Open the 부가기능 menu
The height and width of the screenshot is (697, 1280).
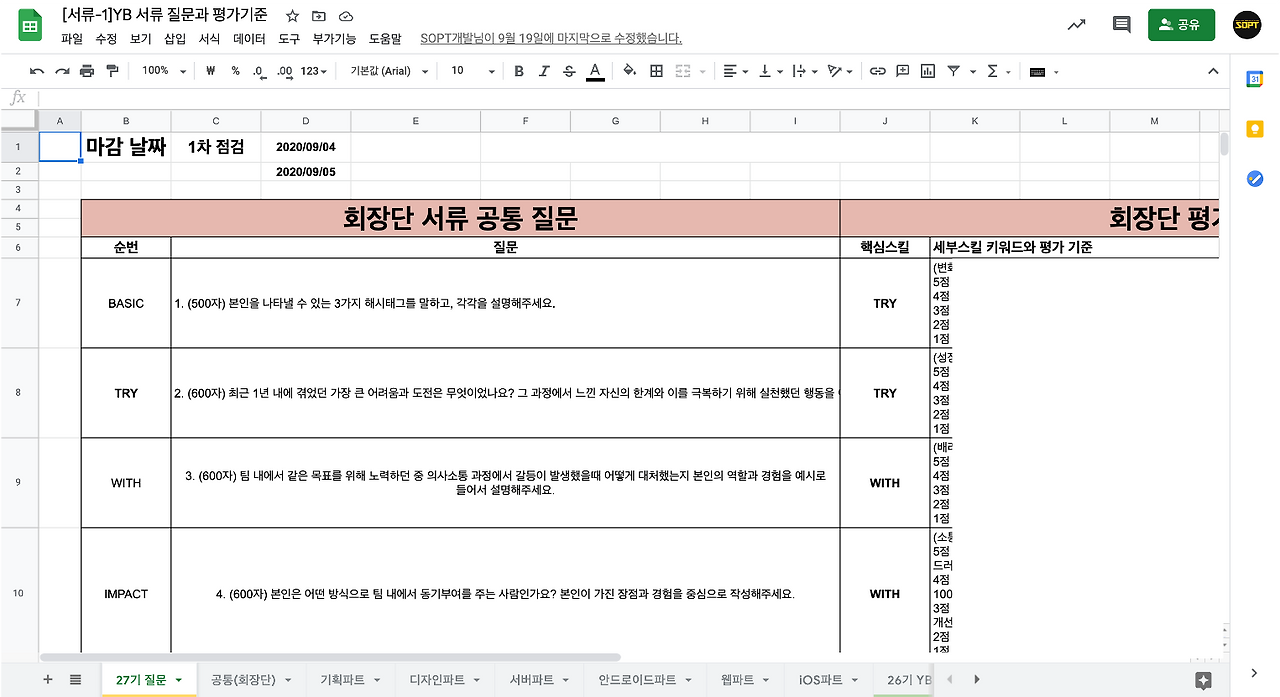[x=334, y=39]
